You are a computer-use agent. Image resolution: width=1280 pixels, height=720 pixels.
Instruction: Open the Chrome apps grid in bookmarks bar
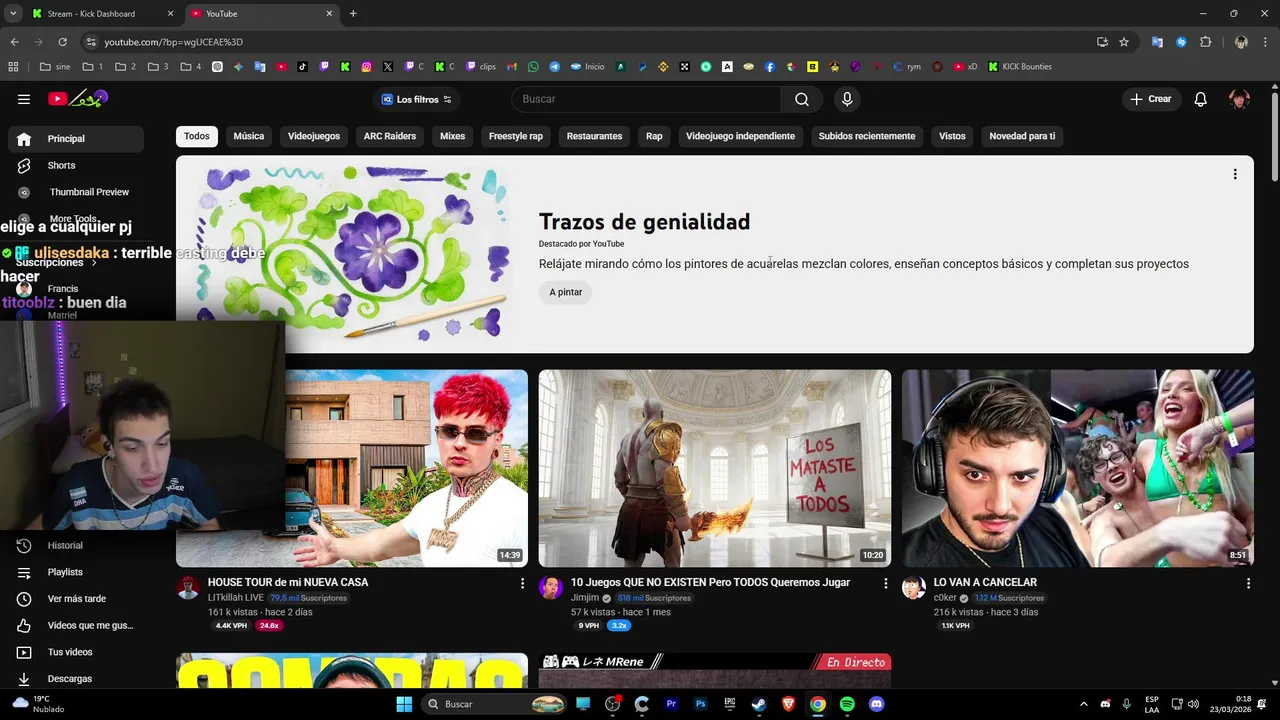click(13, 67)
